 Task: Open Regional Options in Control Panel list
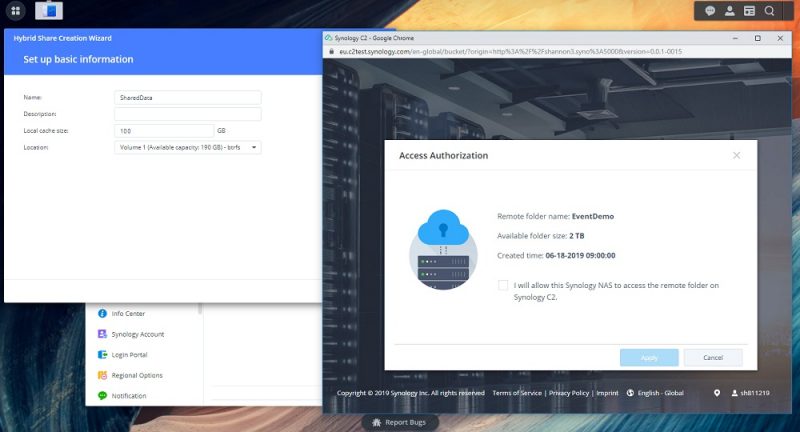(x=130, y=375)
